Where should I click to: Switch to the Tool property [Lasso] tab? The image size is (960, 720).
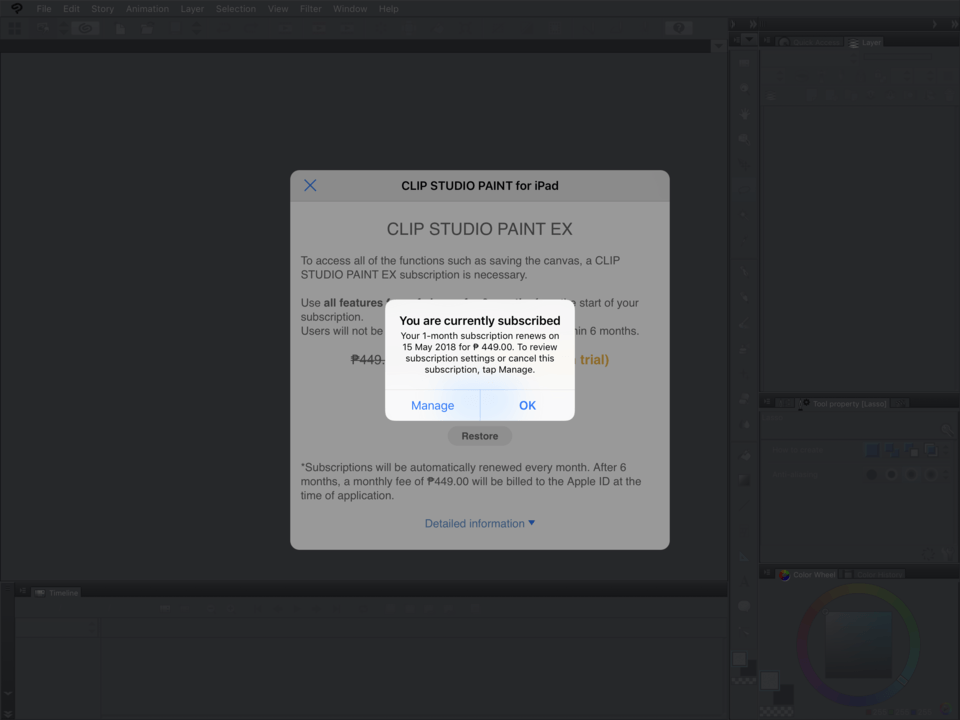click(x=844, y=403)
